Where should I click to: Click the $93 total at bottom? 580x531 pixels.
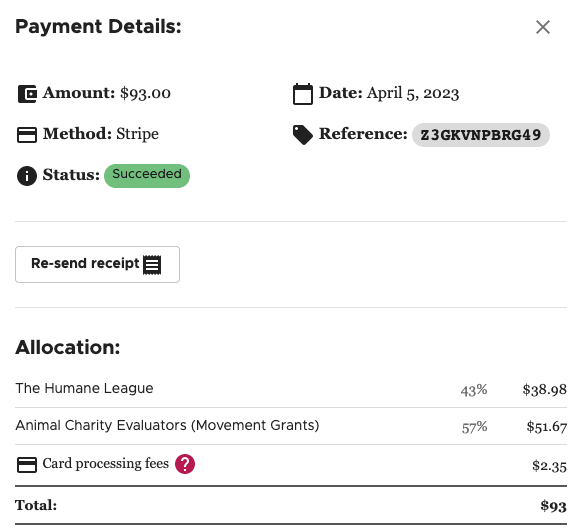click(553, 505)
